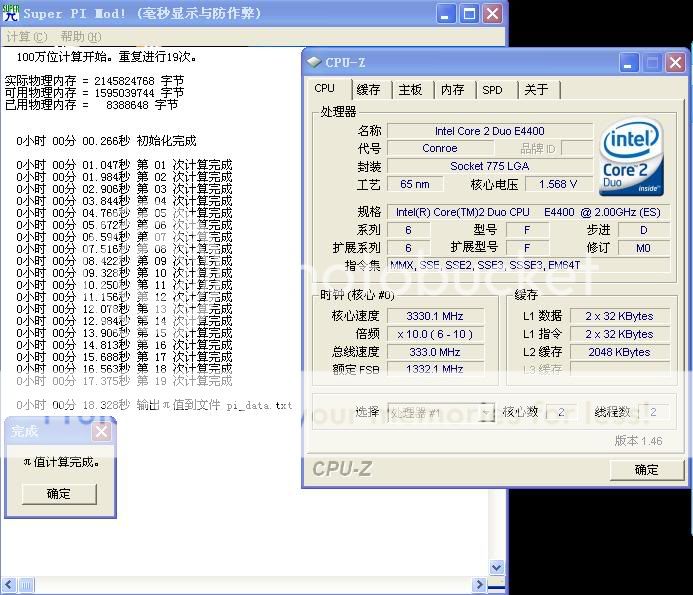Click the horizontal scrollbar thumb in Super PI

[x=26, y=585]
